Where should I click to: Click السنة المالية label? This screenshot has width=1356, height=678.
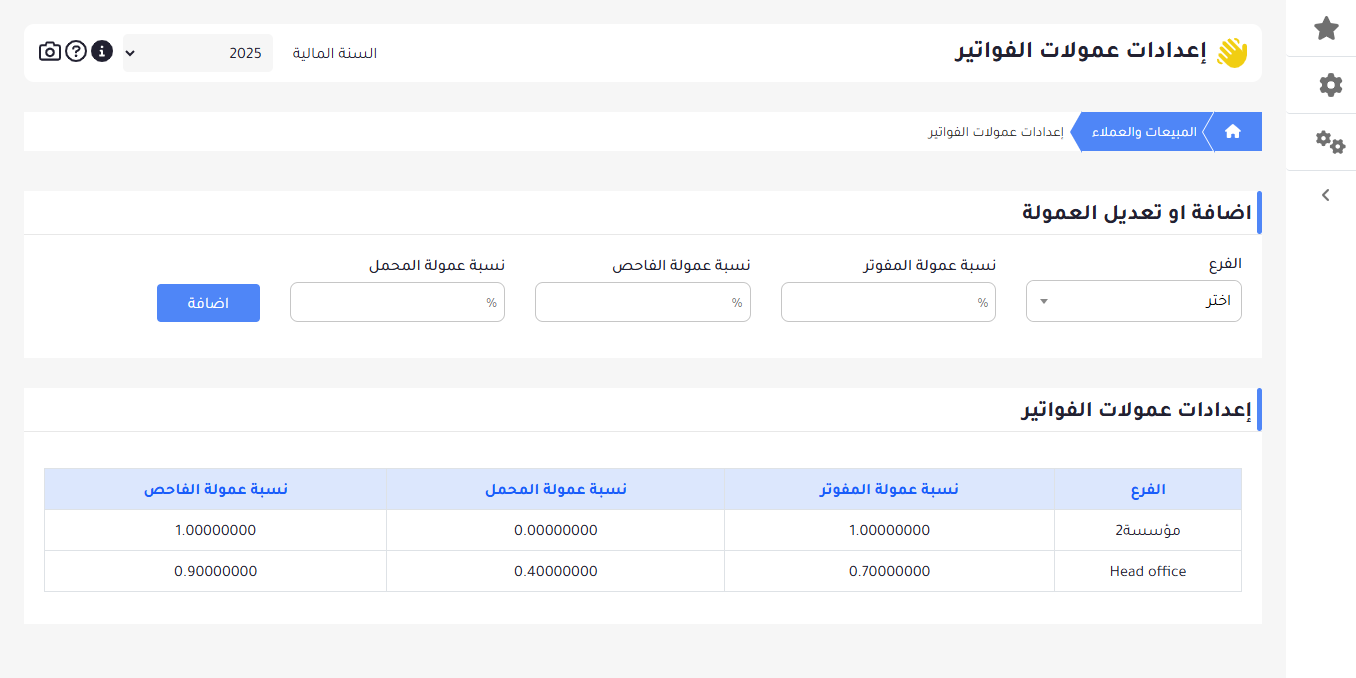[335, 53]
